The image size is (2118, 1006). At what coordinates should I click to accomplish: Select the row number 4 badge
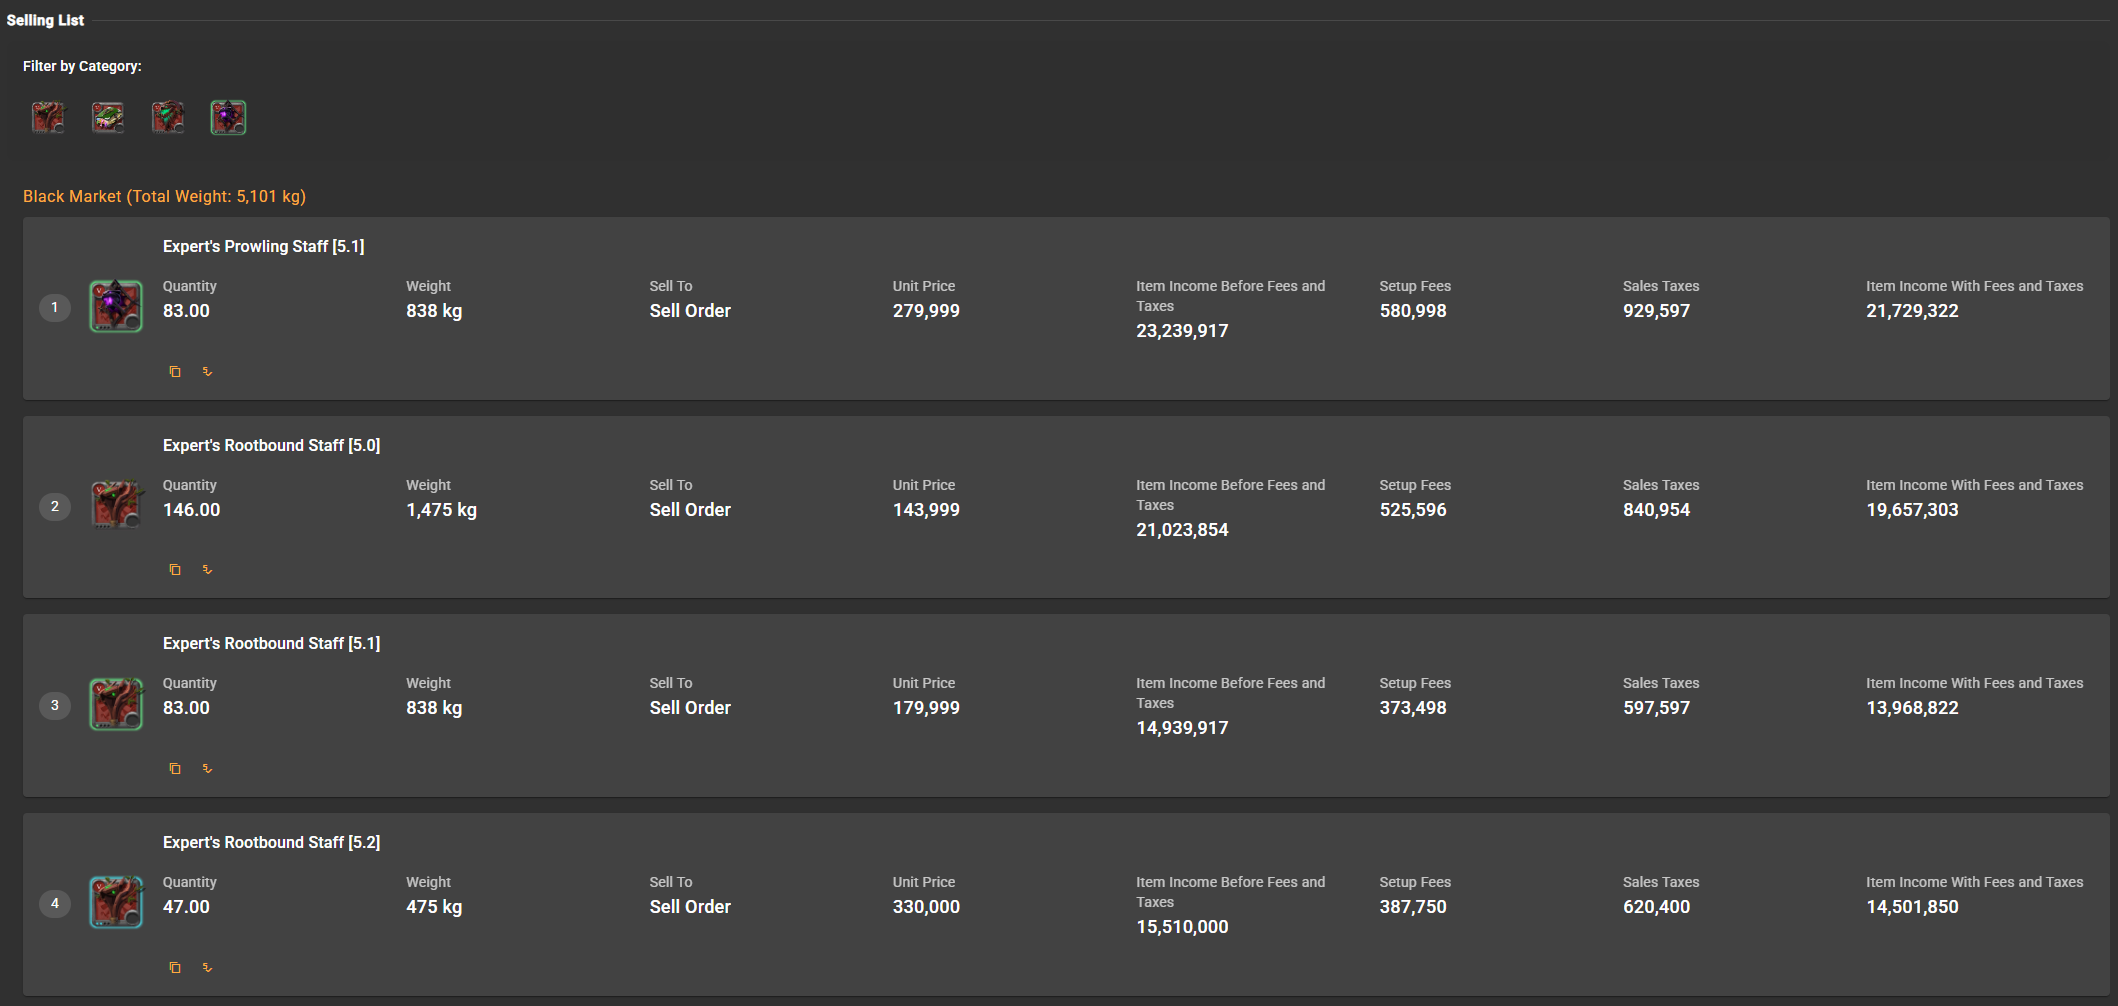click(x=55, y=904)
